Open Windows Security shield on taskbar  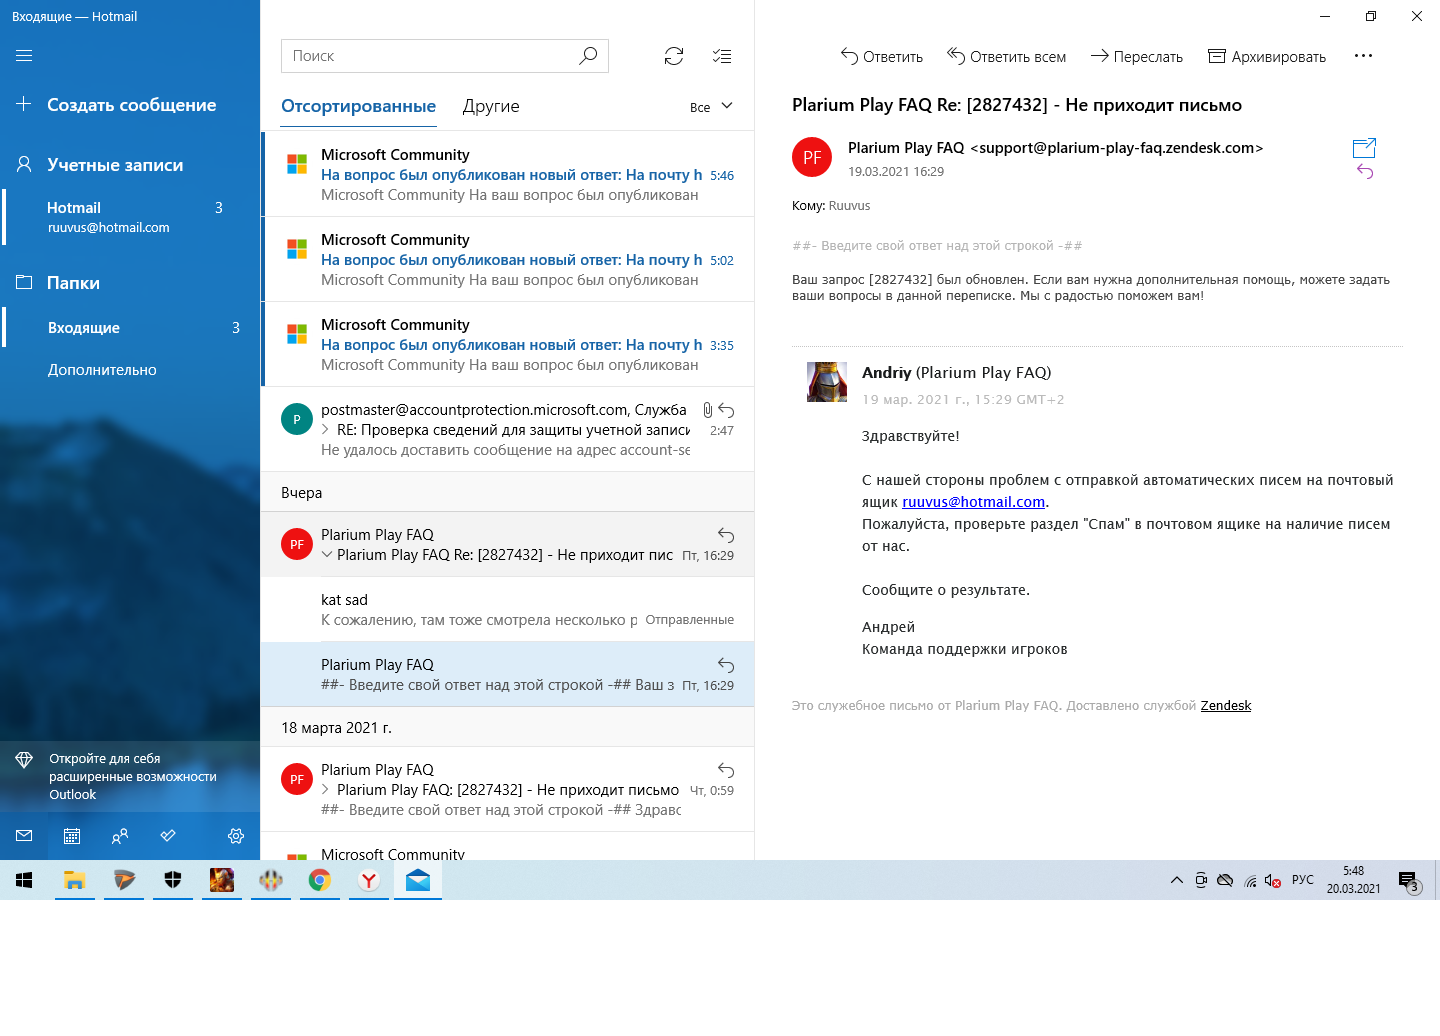(173, 880)
